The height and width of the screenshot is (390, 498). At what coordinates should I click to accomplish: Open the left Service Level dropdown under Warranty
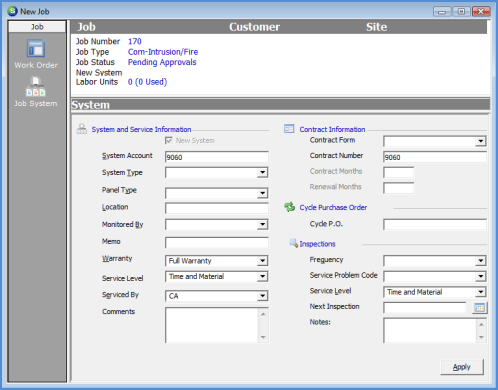[263, 276]
